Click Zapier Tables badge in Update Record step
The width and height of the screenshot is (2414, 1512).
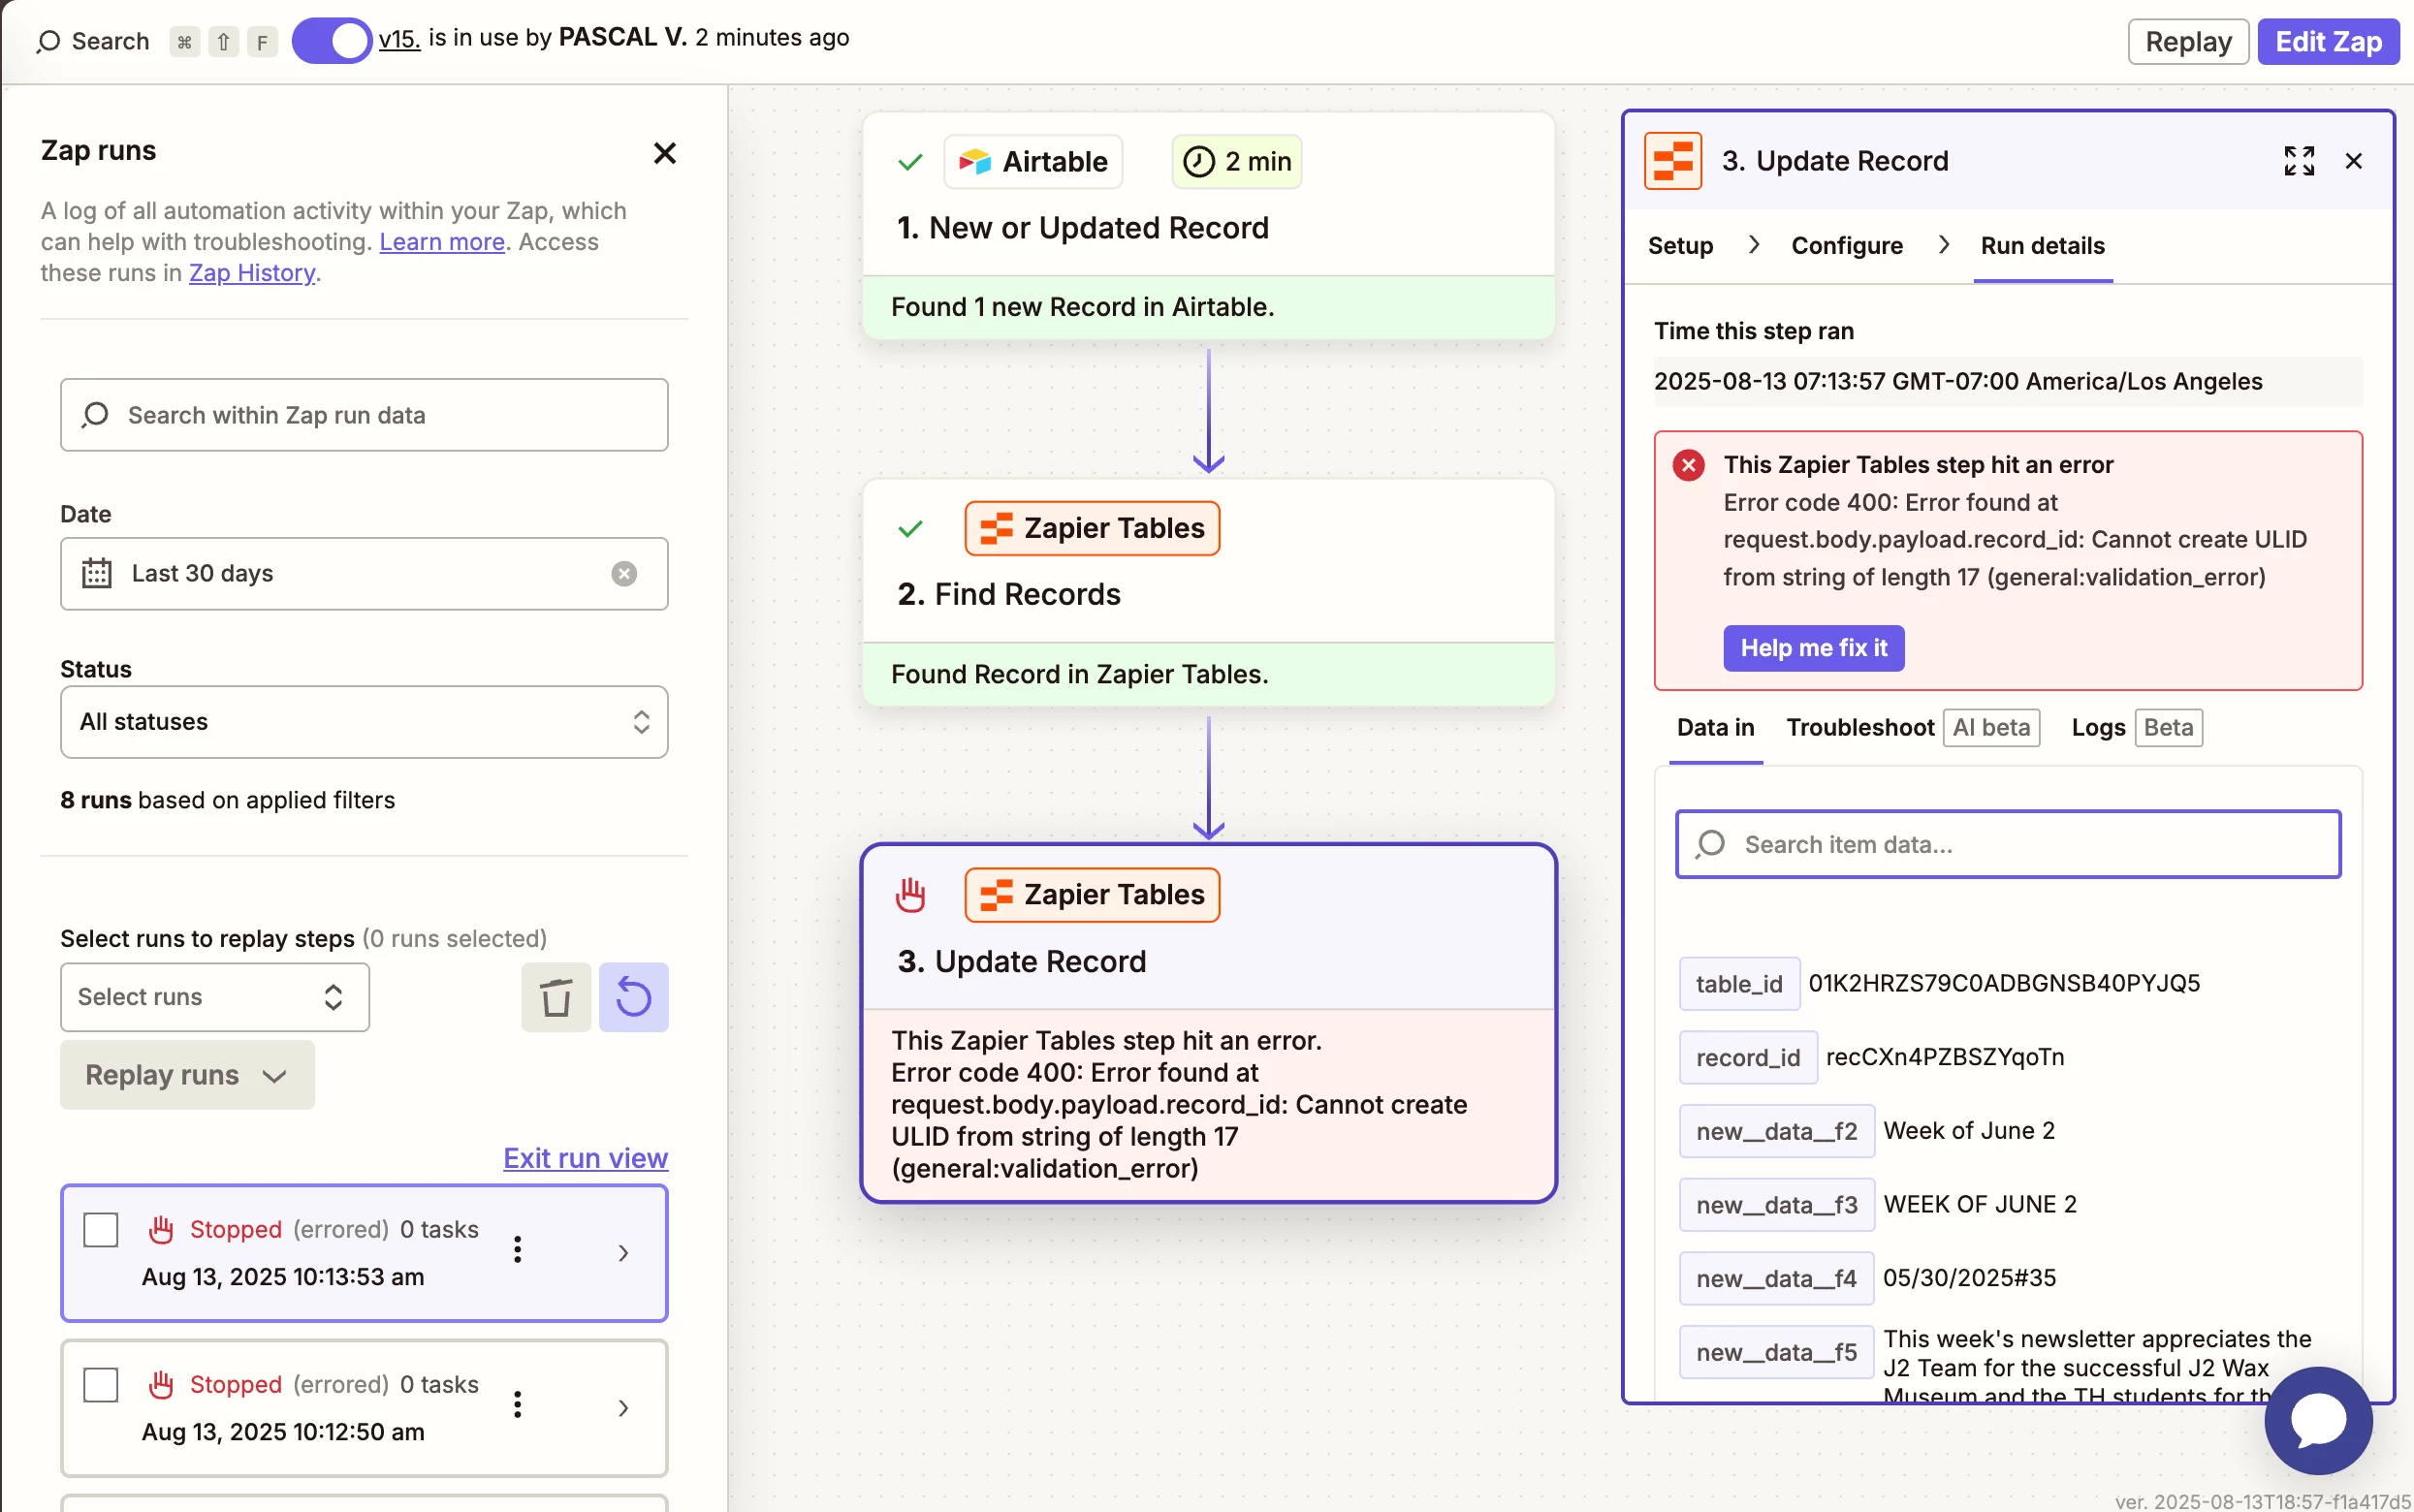coord(1092,895)
